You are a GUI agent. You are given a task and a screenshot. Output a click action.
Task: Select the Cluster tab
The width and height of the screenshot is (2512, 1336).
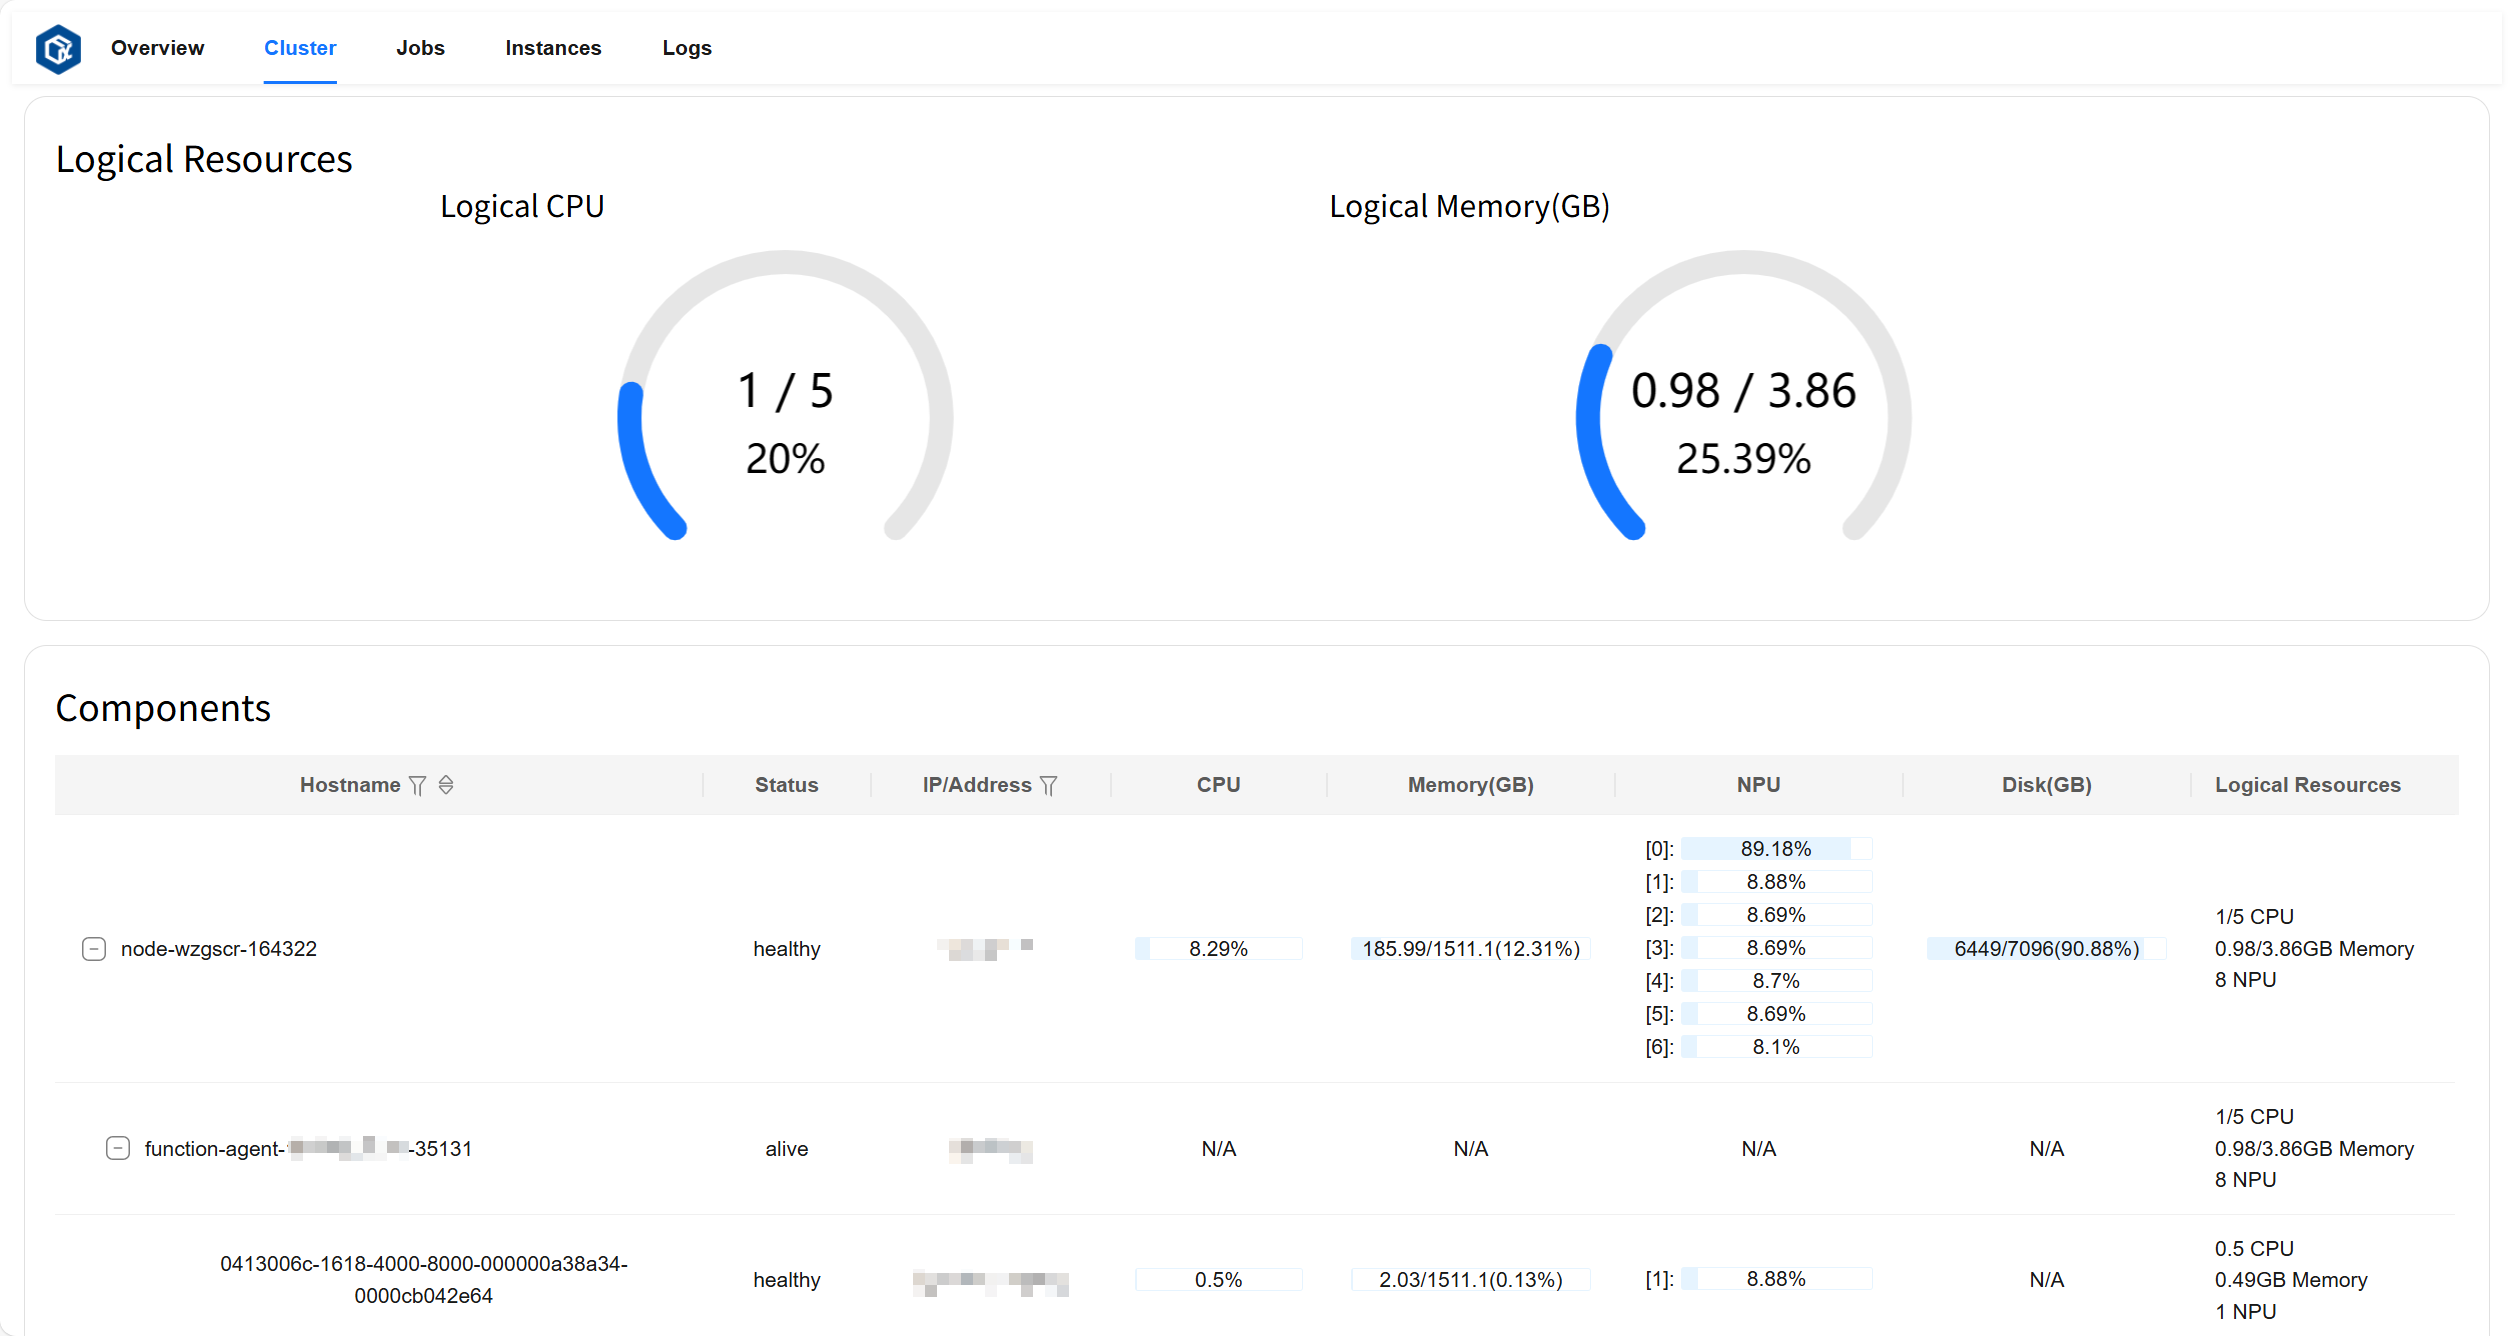click(x=300, y=48)
